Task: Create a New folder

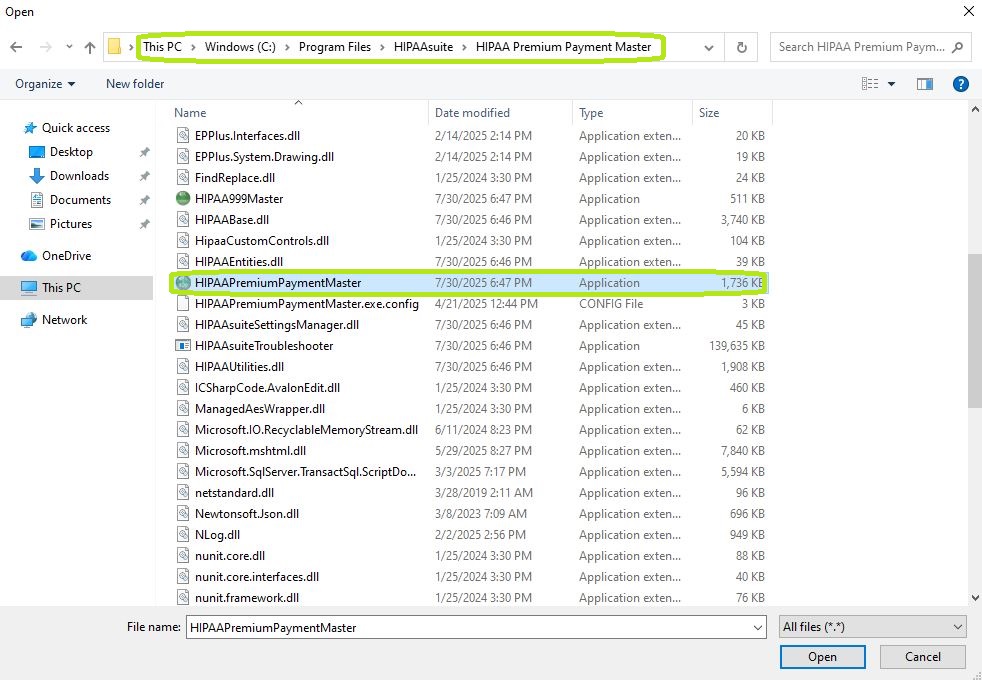Action: coord(135,84)
